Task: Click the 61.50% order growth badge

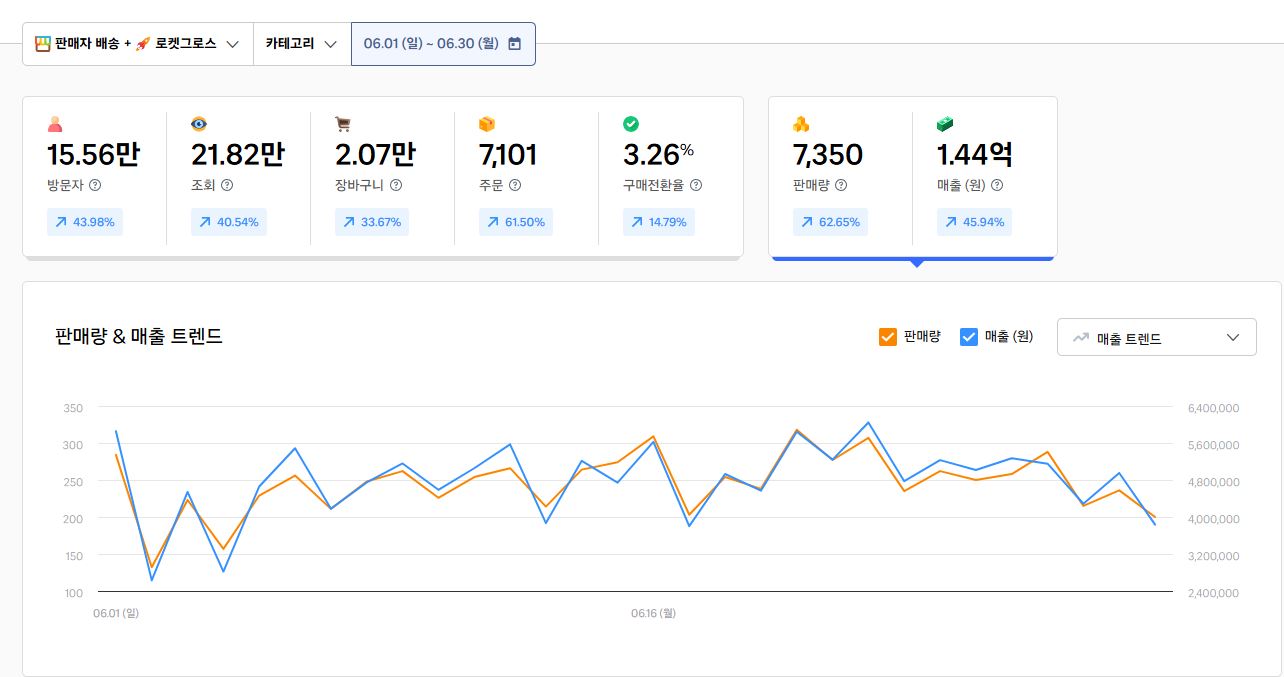Action: [516, 222]
